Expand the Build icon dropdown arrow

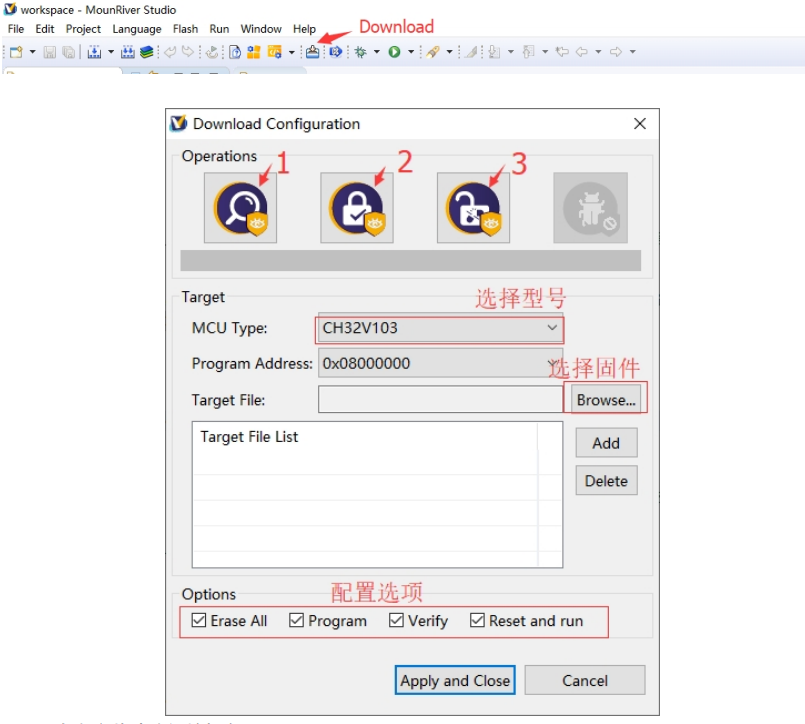coord(110,52)
